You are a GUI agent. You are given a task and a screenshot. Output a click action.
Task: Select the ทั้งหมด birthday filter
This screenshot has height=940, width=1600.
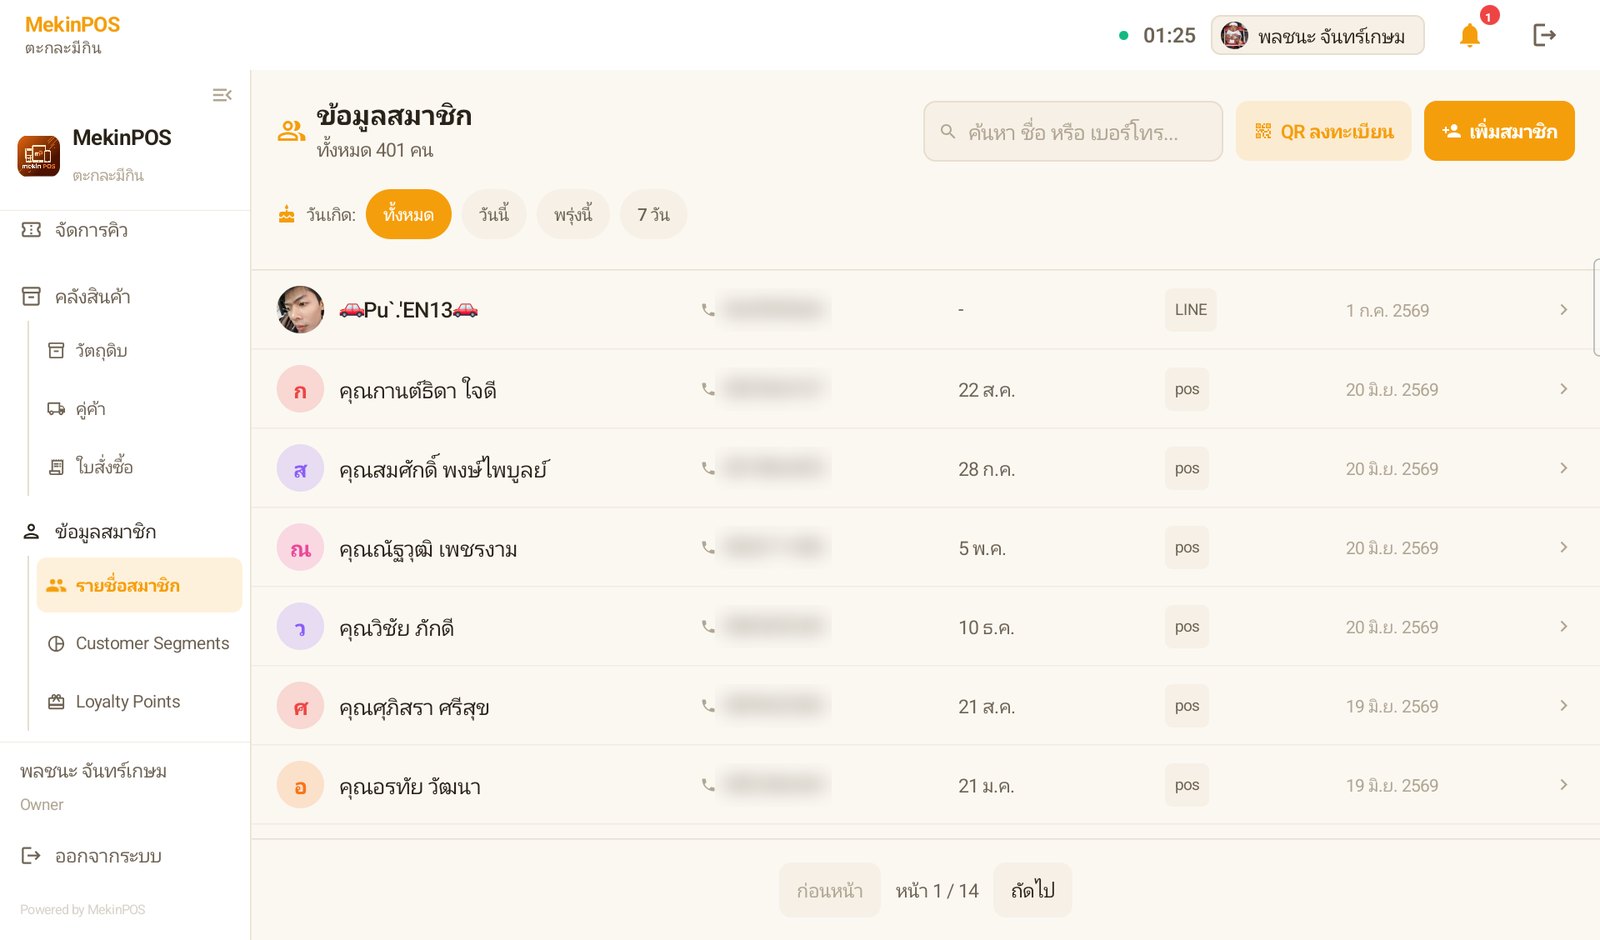tap(408, 214)
